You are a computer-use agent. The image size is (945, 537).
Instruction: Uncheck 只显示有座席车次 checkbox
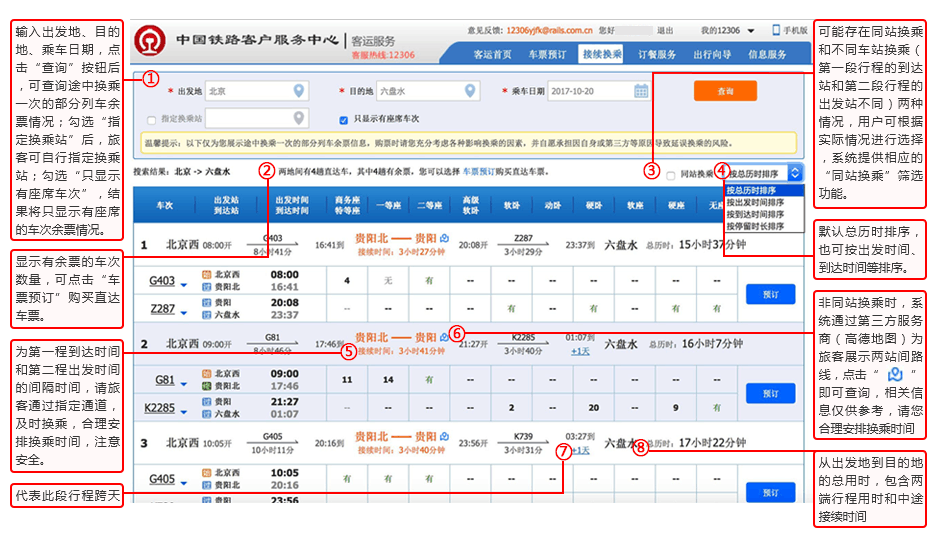(x=343, y=119)
